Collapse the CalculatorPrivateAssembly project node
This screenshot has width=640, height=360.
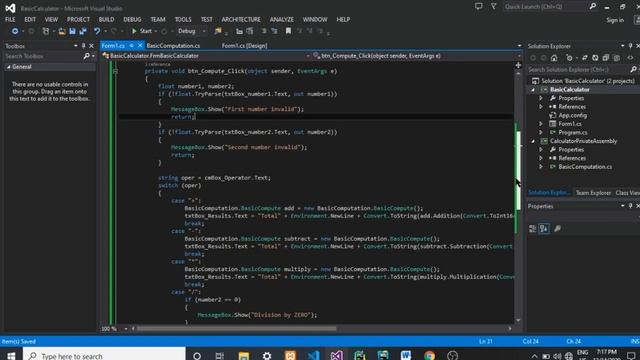point(533,141)
